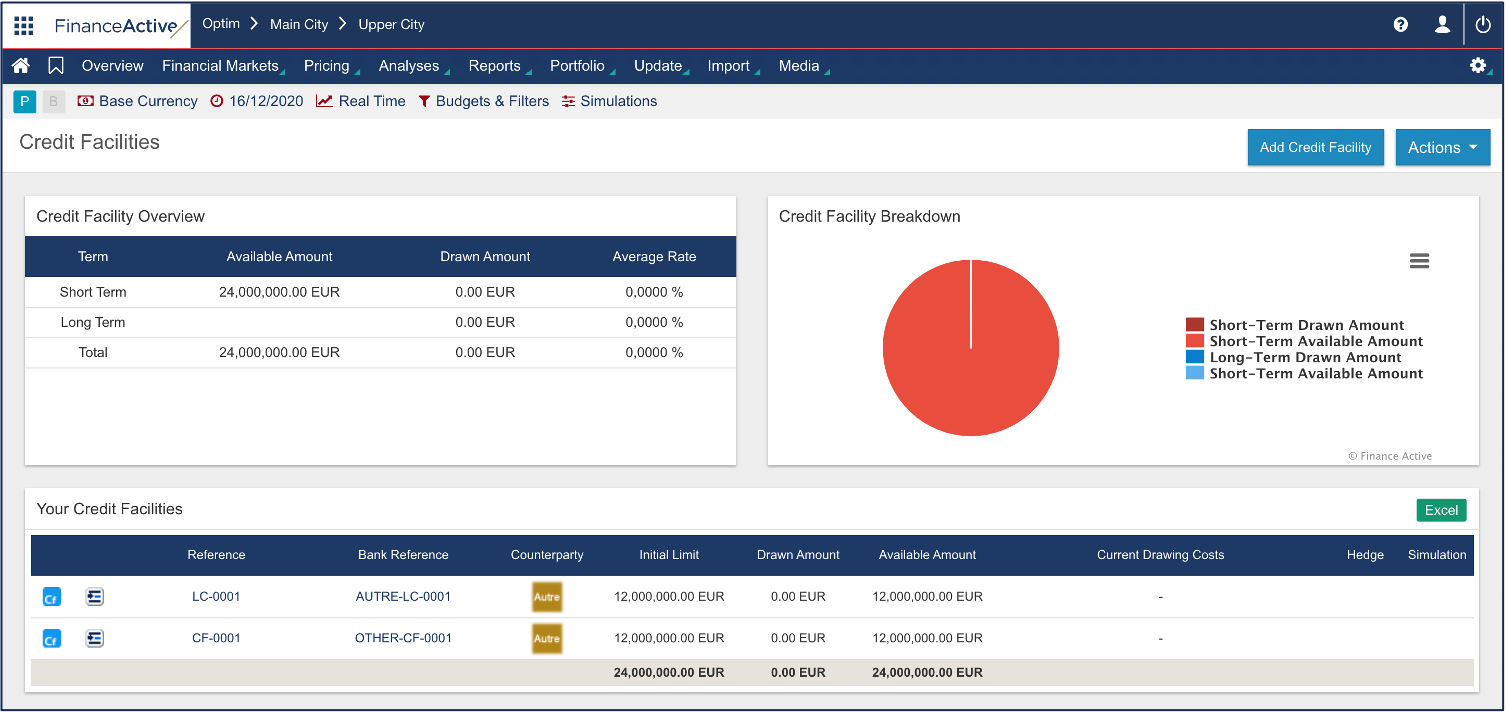This screenshot has height=712, width=1506.
Task: Toggle the B mode button
Action: [x=54, y=101]
